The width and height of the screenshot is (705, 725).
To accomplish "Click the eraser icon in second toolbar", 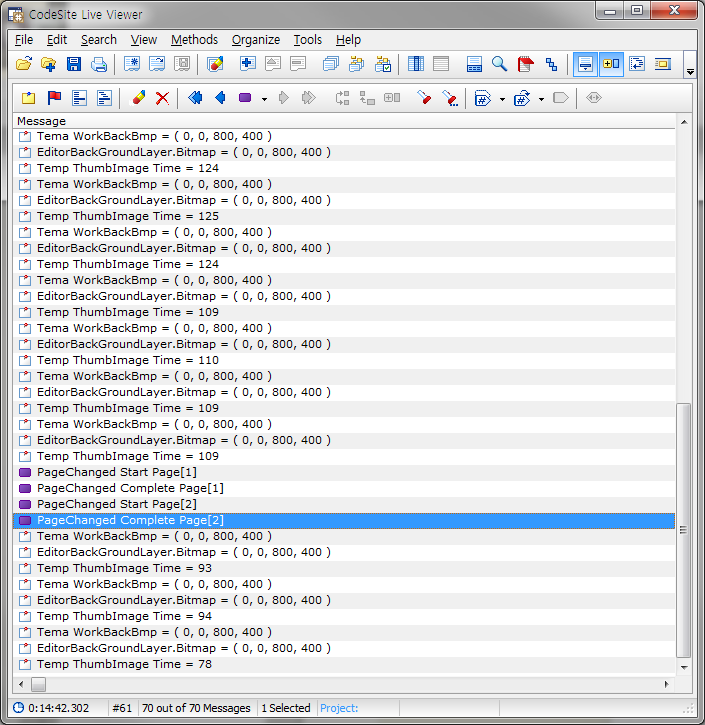I will (x=138, y=98).
